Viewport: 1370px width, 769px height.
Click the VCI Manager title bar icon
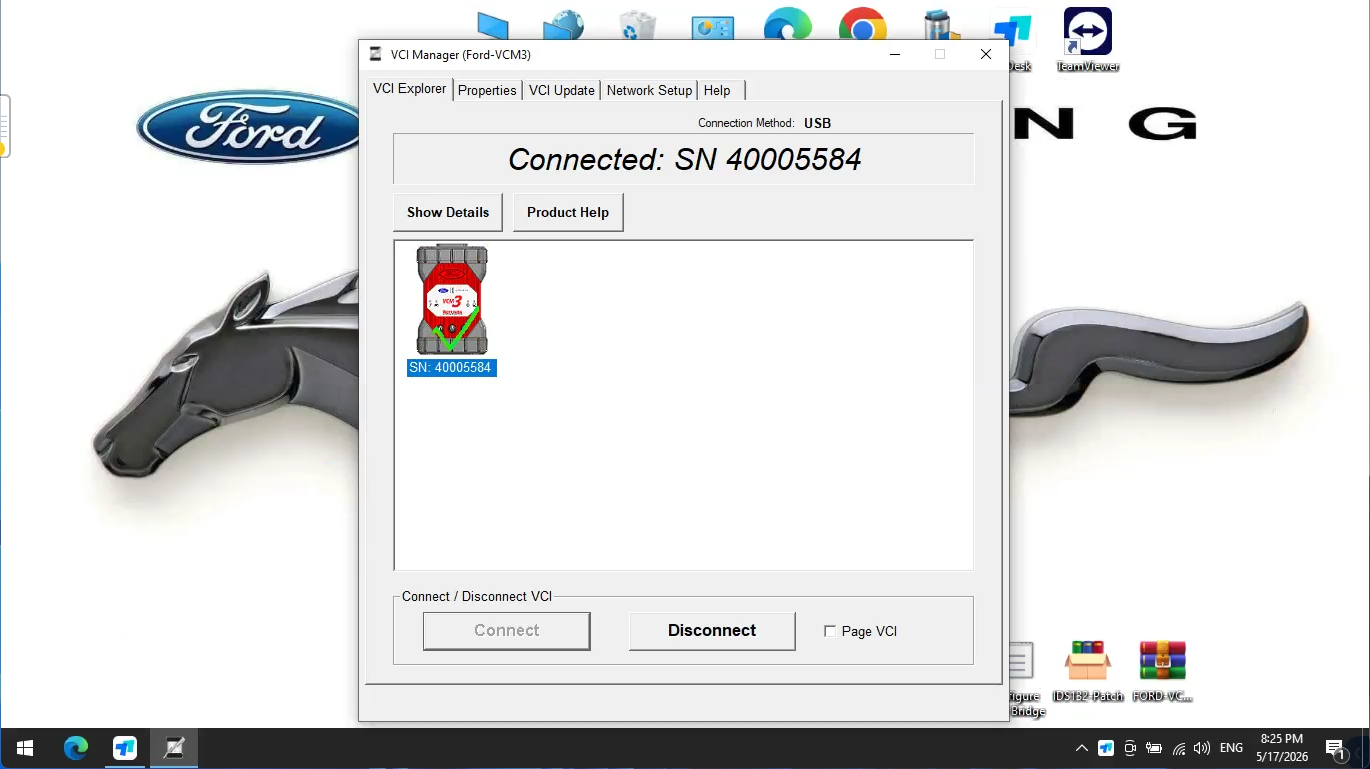tap(376, 54)
